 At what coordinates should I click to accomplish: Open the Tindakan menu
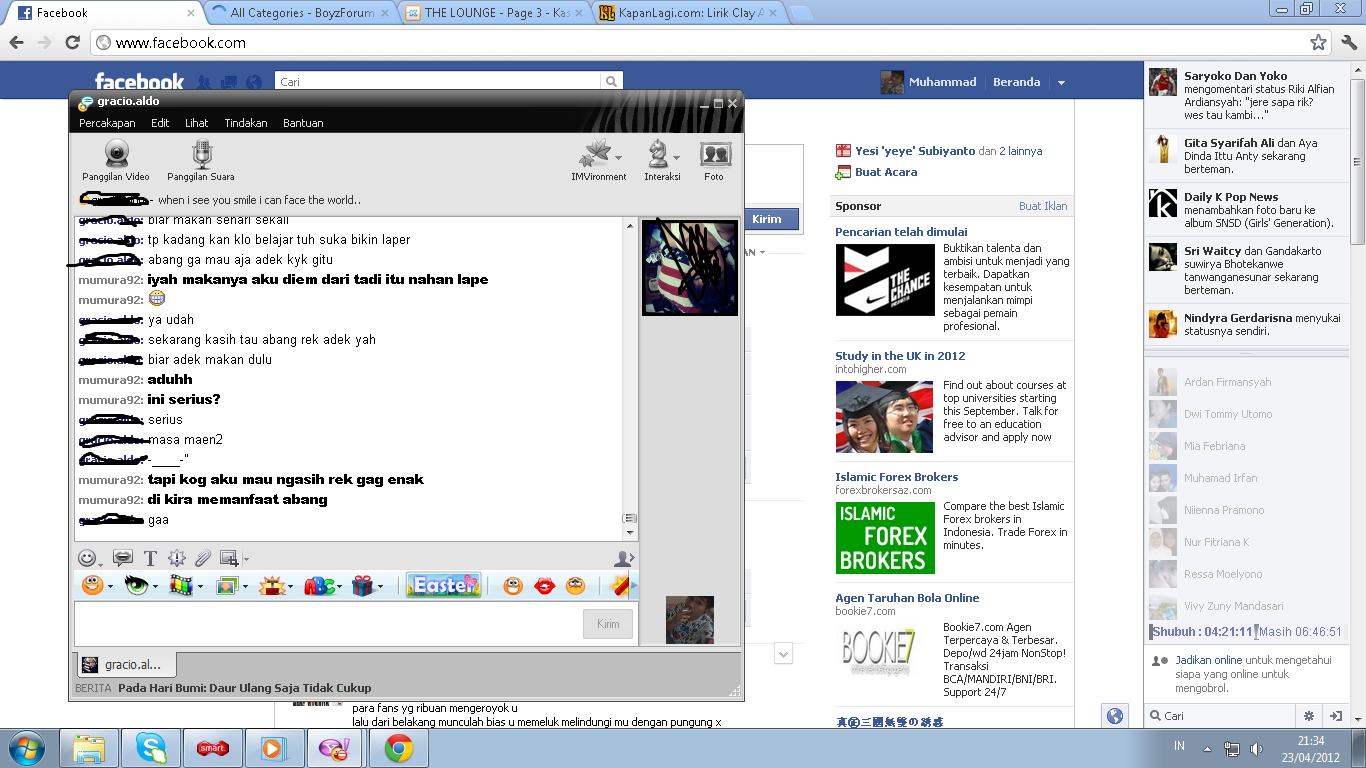click(x=246, y=123)
